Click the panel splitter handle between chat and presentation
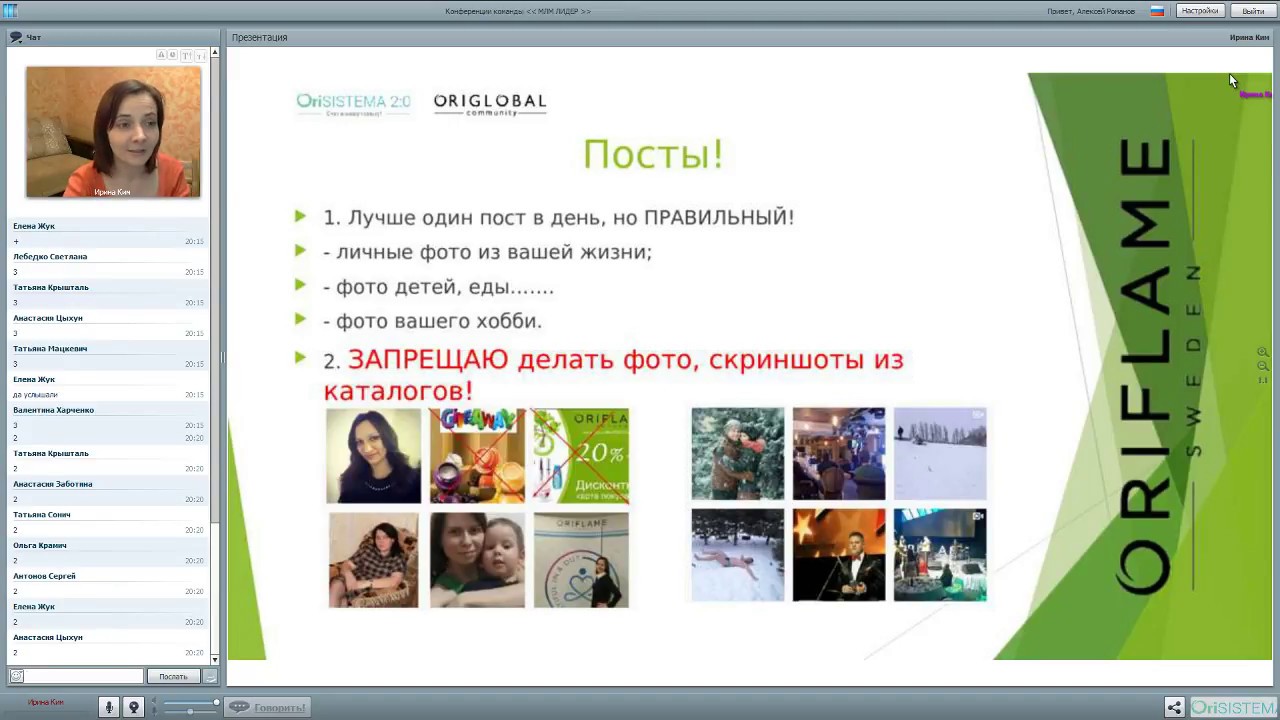Screen dimensions: 1280x720 click(223, 357)
